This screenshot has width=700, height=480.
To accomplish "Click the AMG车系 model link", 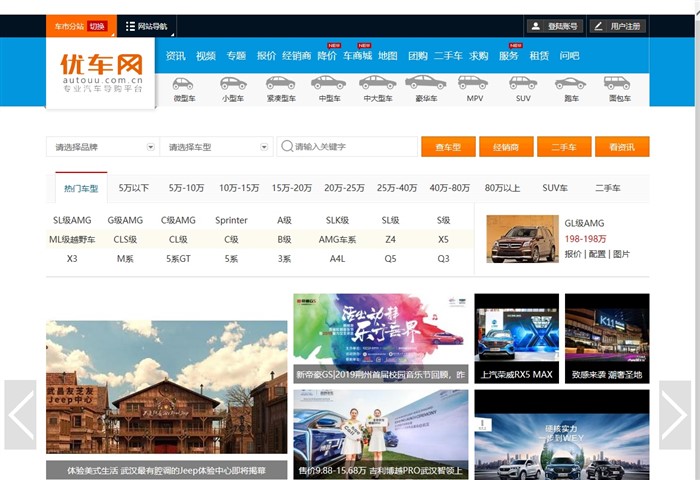I will tap(337, 239).
